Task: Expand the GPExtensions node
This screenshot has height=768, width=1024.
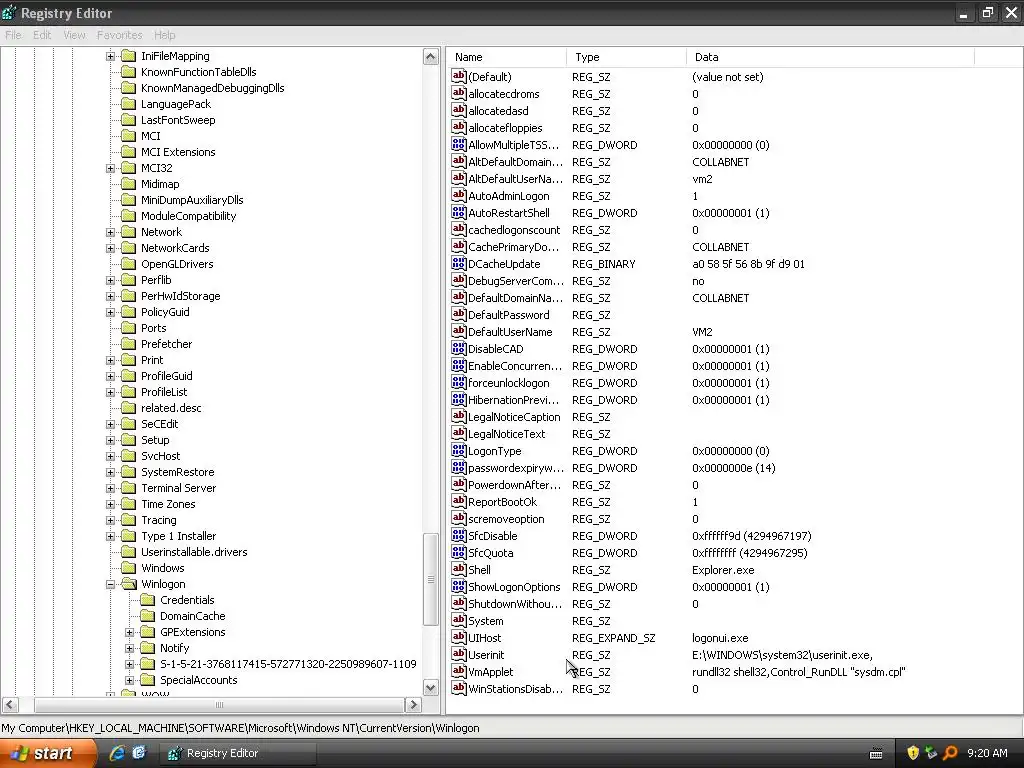Action: 129,632
